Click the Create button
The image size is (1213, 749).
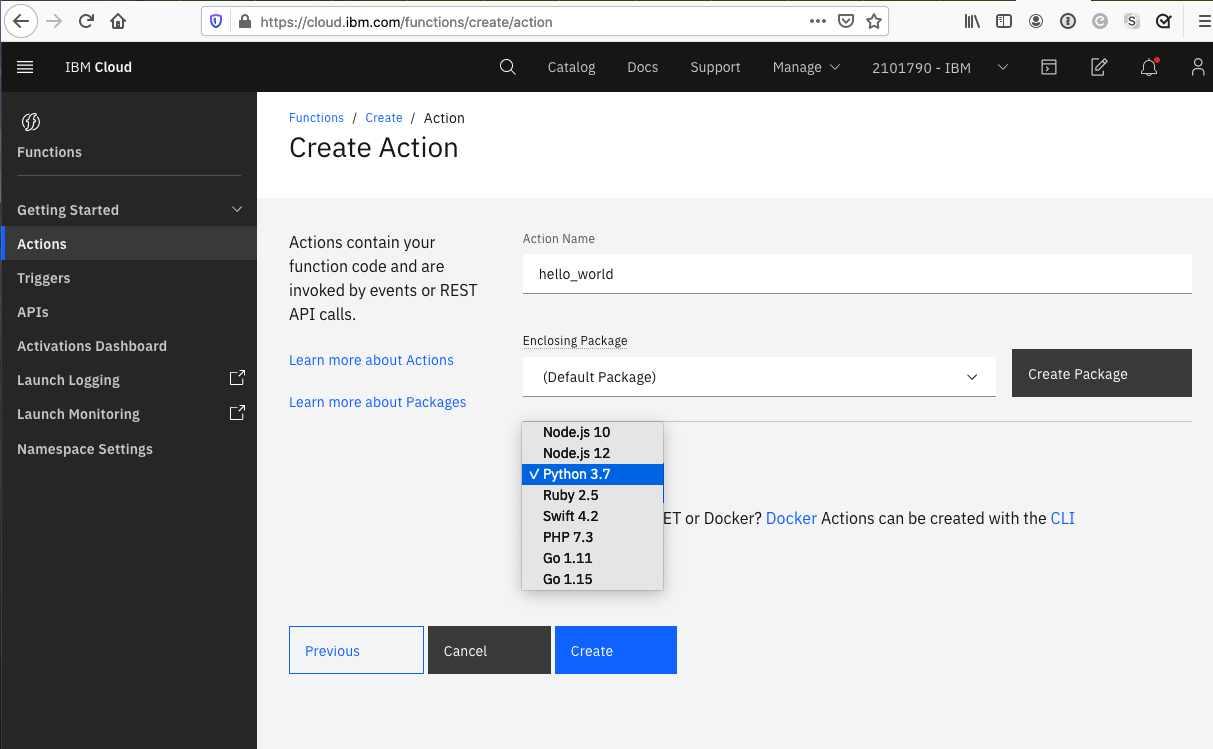click(x=616, y=650)
